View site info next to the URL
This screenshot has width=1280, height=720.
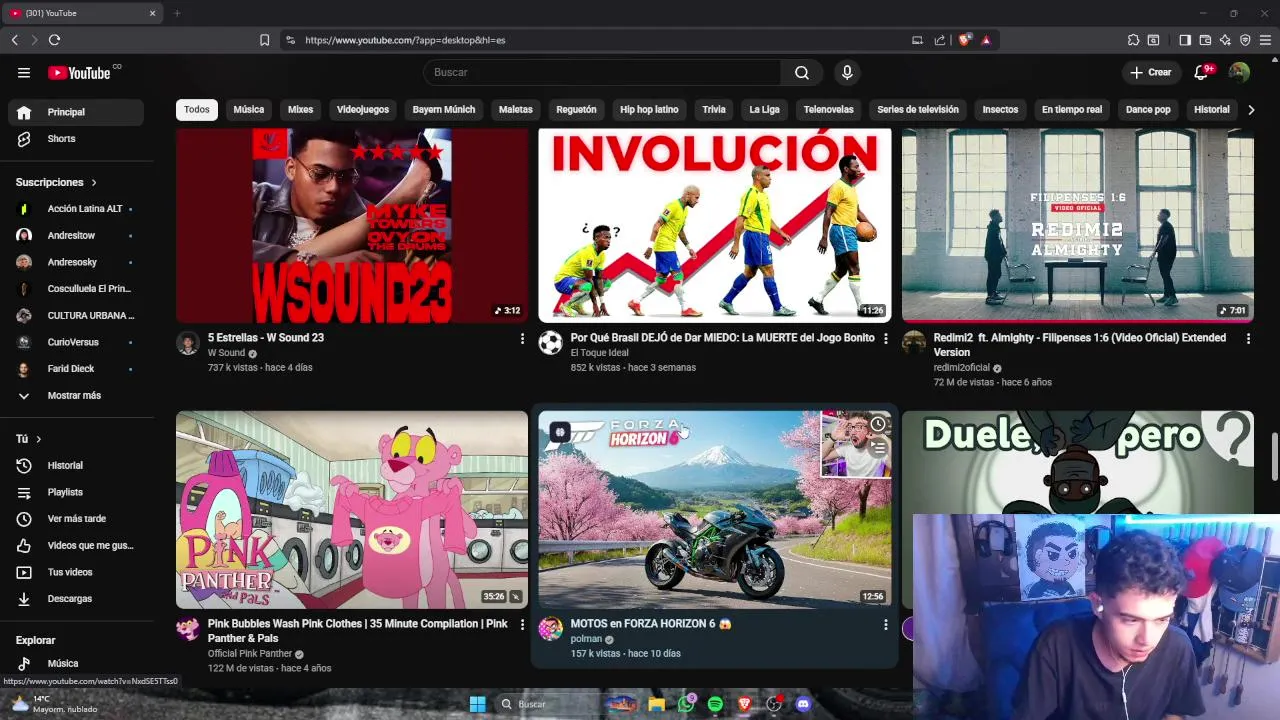pyautogui.click(x=290, y=40)
